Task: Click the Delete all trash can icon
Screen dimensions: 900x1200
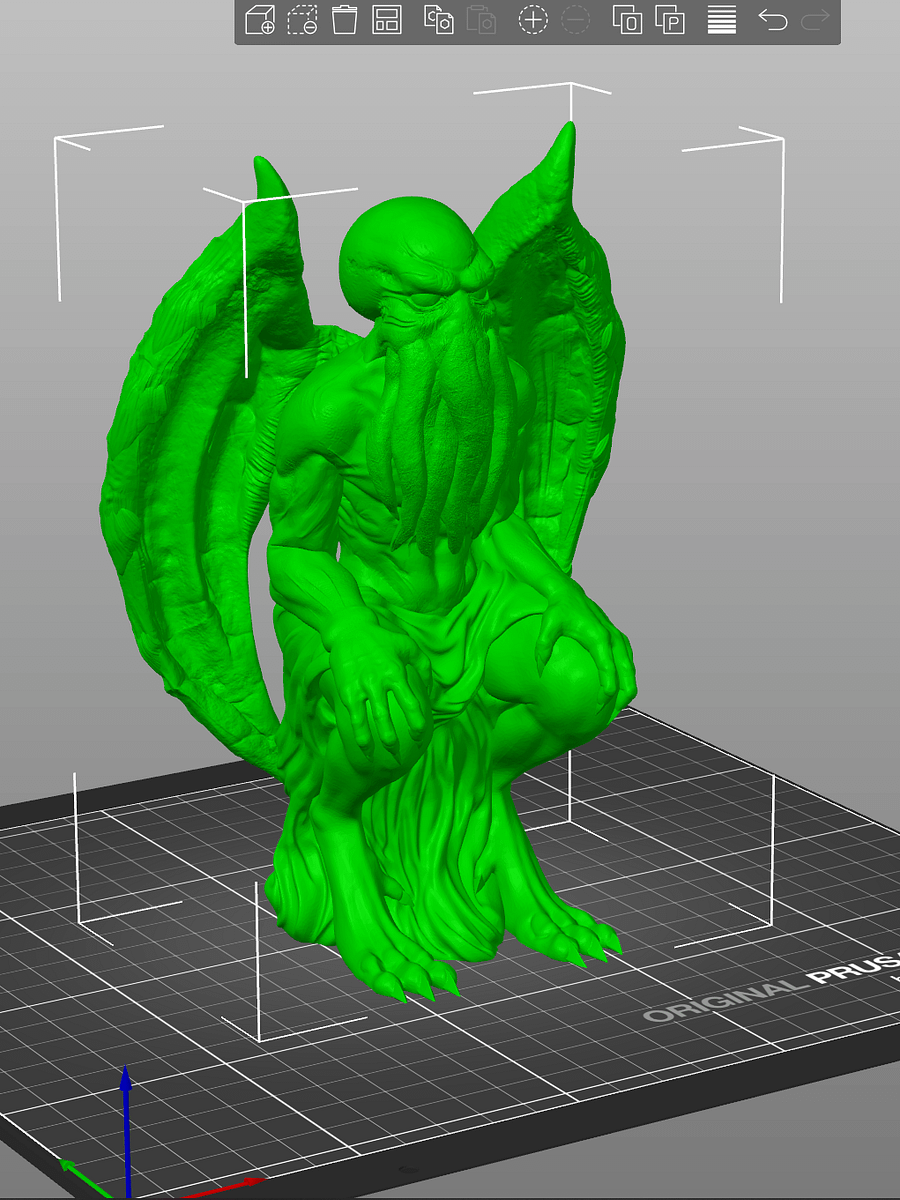Action: [344, 20]
